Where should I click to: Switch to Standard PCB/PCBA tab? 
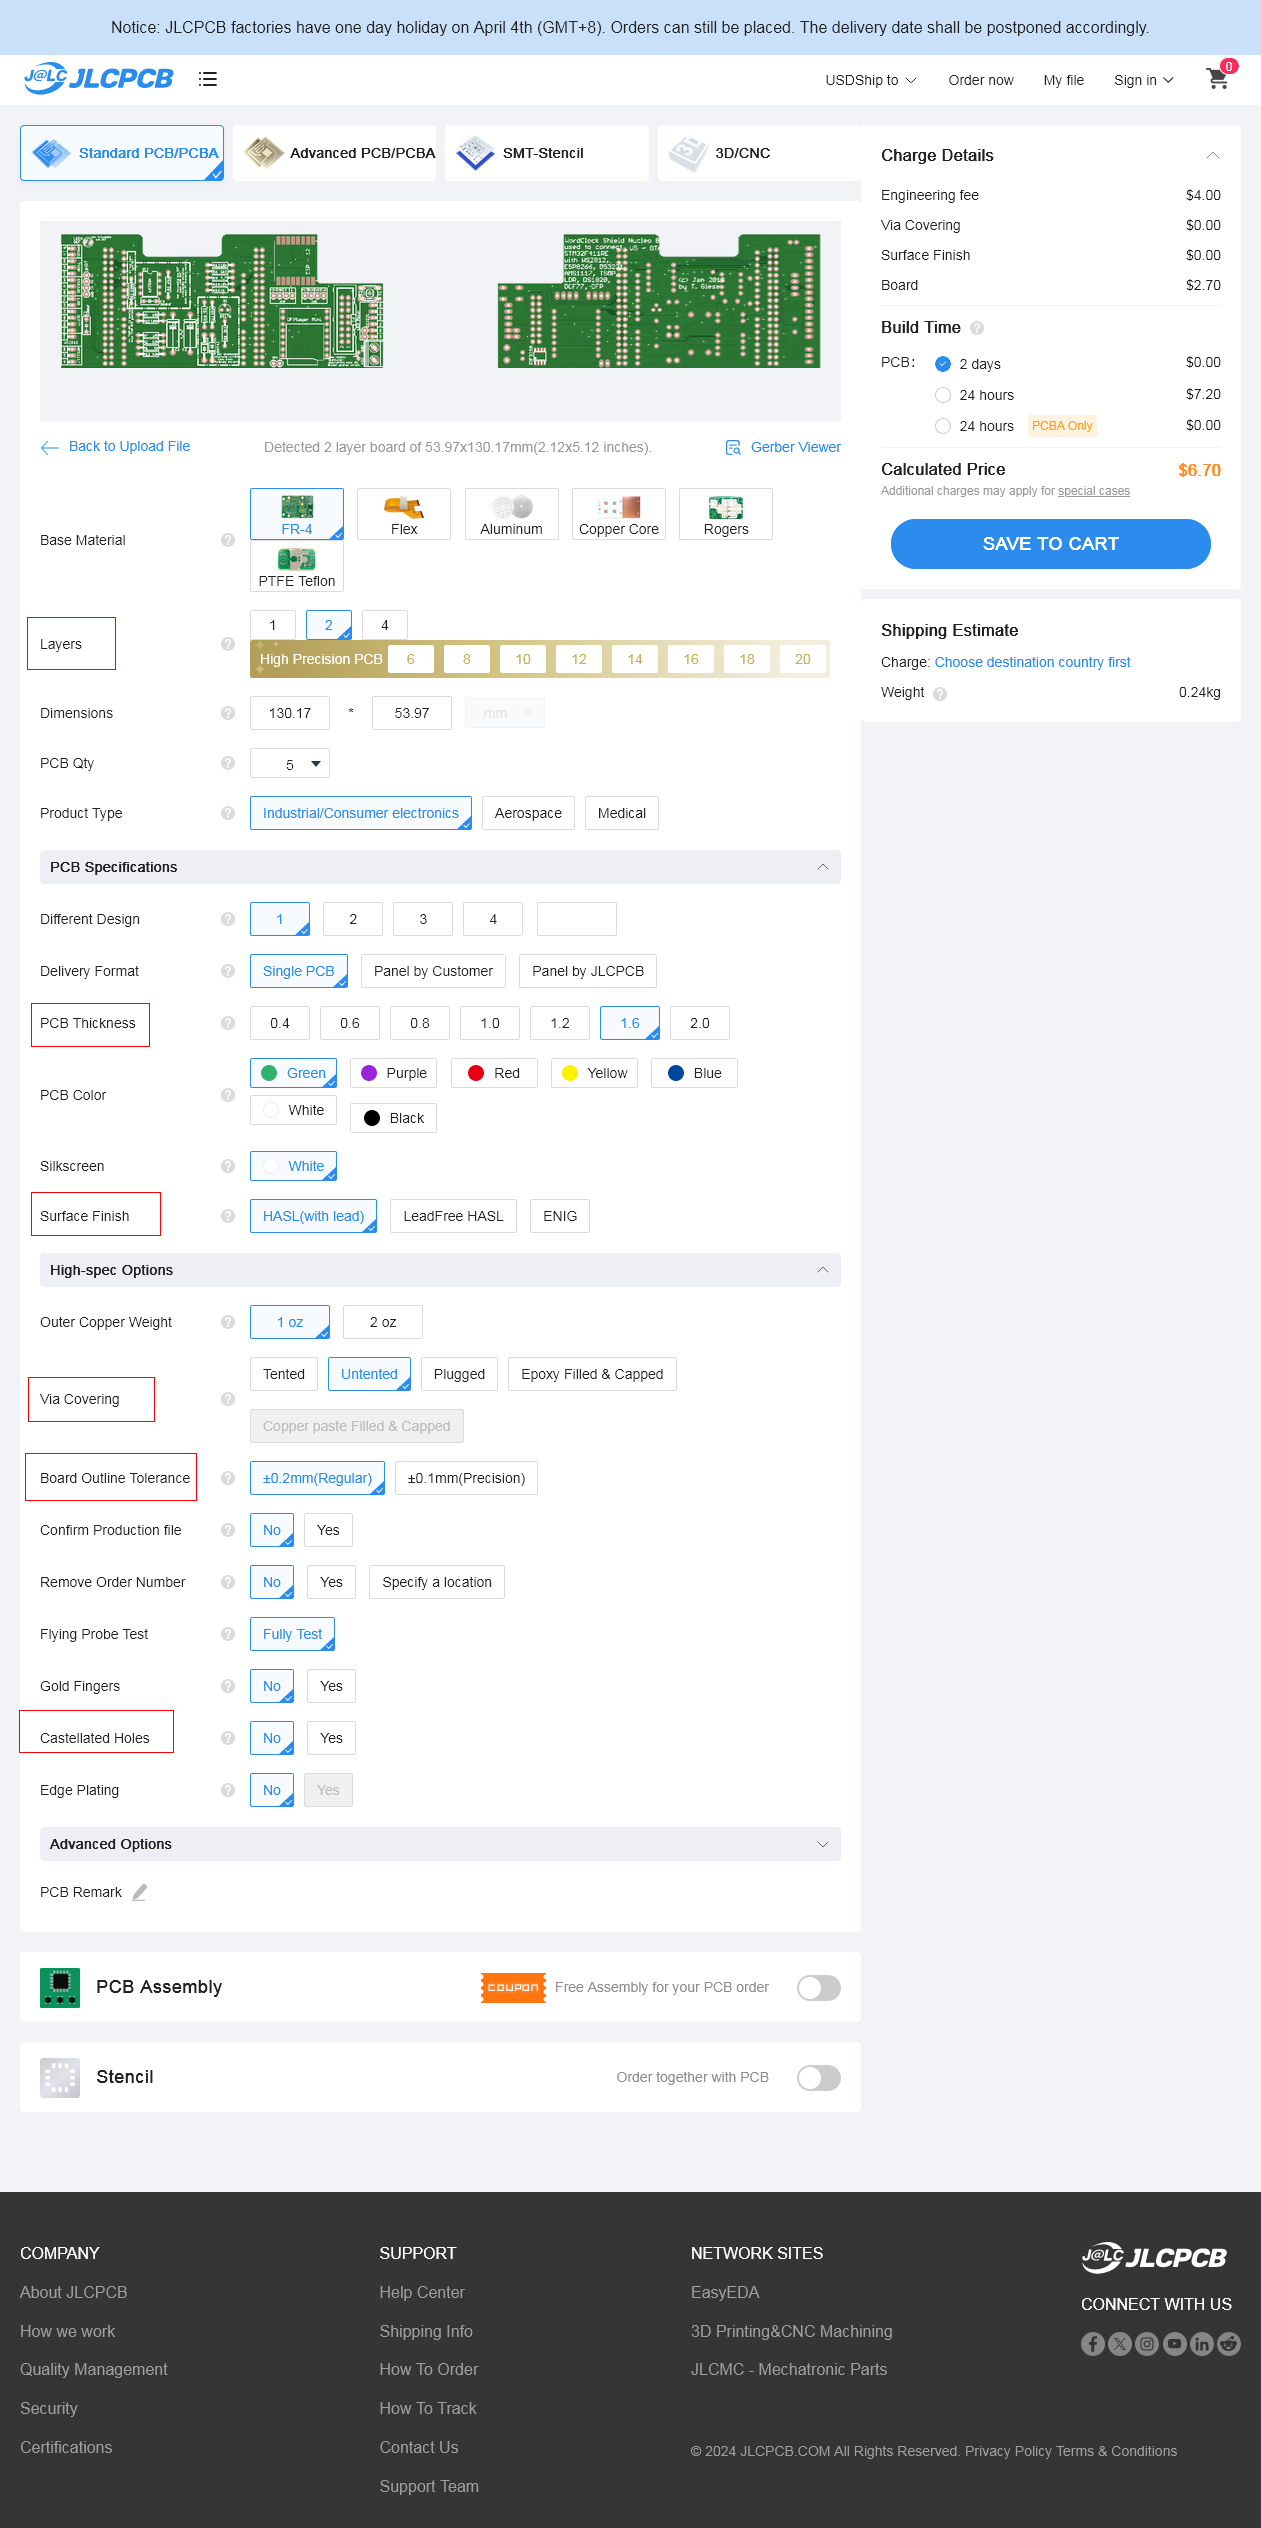click(122, 153)
